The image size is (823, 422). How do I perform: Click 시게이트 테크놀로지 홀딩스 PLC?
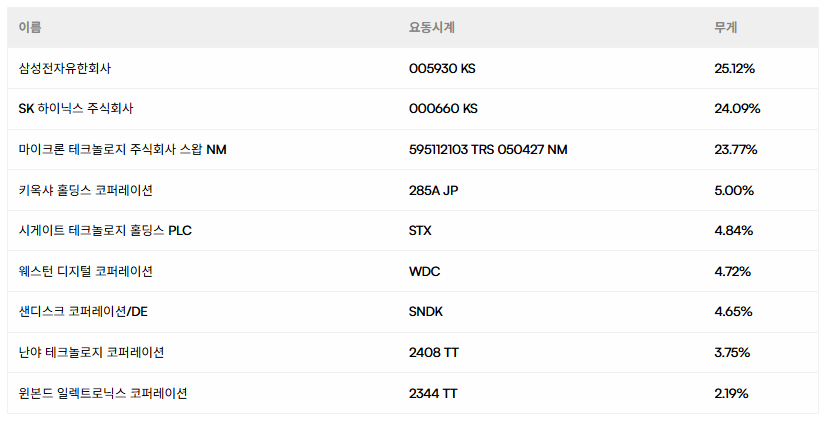coord(105,231)
